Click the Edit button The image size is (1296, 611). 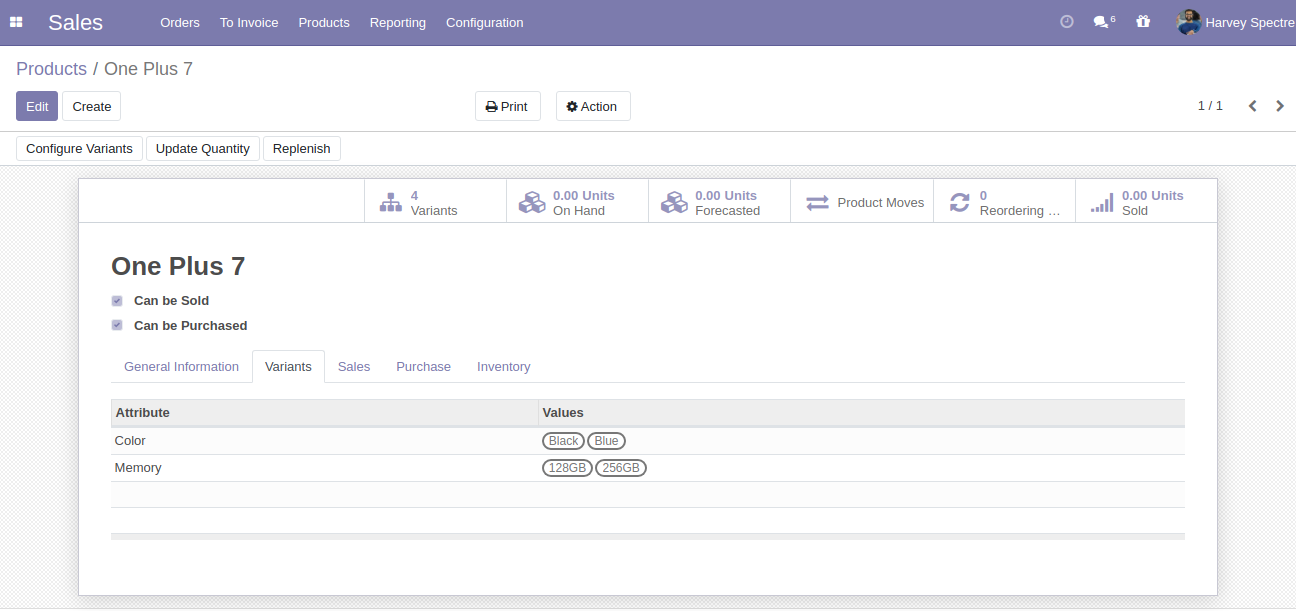coord(37,106)
